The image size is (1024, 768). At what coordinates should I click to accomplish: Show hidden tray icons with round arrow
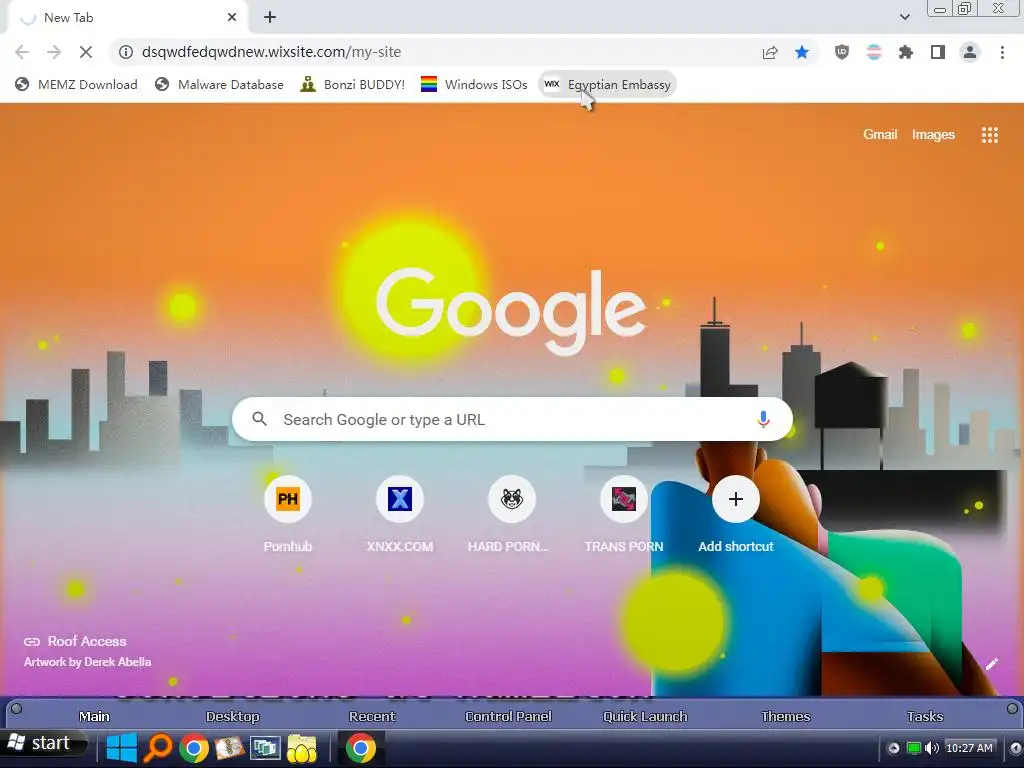click(893, 748)
